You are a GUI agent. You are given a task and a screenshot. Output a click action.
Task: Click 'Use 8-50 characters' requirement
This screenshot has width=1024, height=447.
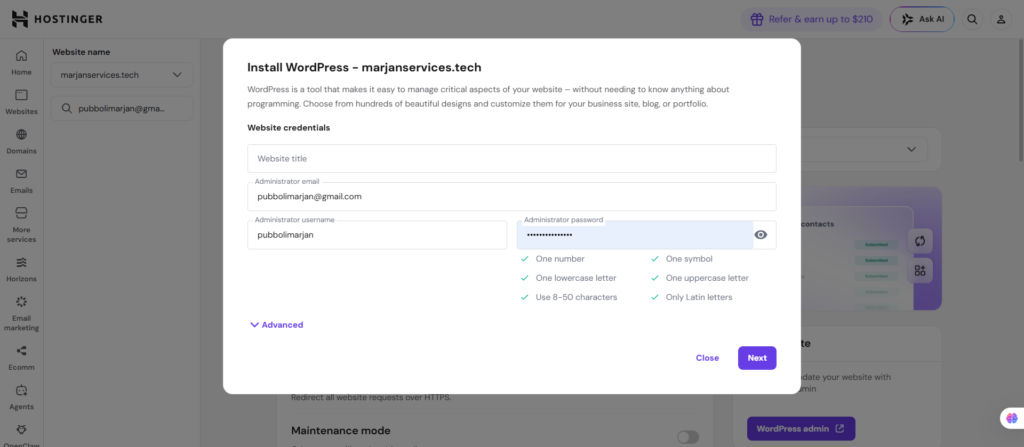pos(576,297)
